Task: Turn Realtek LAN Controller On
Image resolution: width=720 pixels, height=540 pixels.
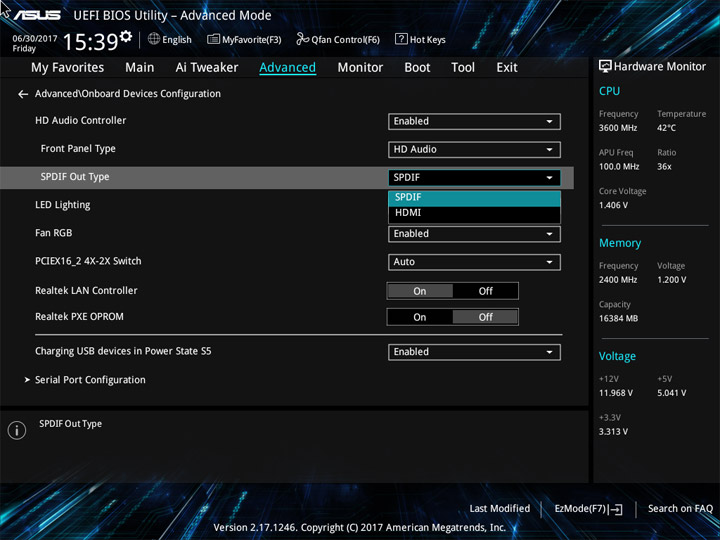Action: click(x=420, y=291)
